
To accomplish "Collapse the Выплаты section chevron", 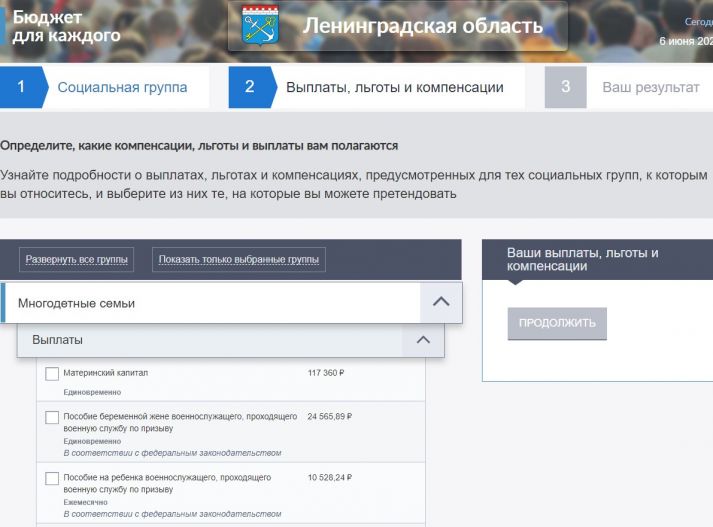I will (x=422, y=340).
